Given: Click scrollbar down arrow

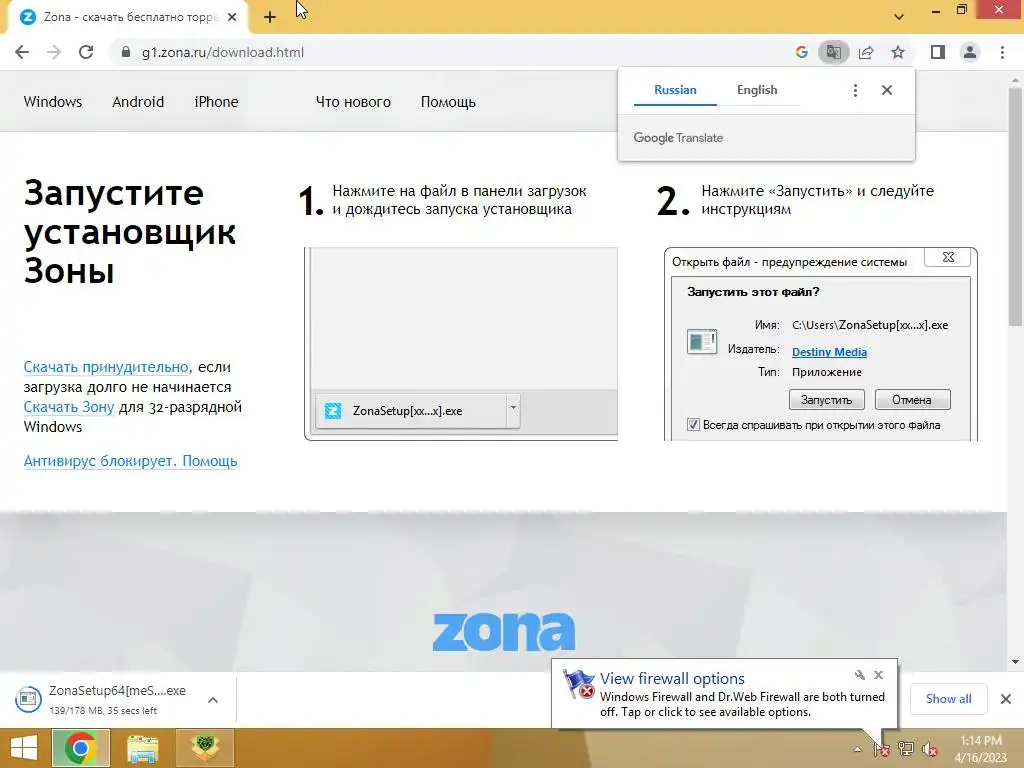Looking at the screenshot, I should (1016, 662).
